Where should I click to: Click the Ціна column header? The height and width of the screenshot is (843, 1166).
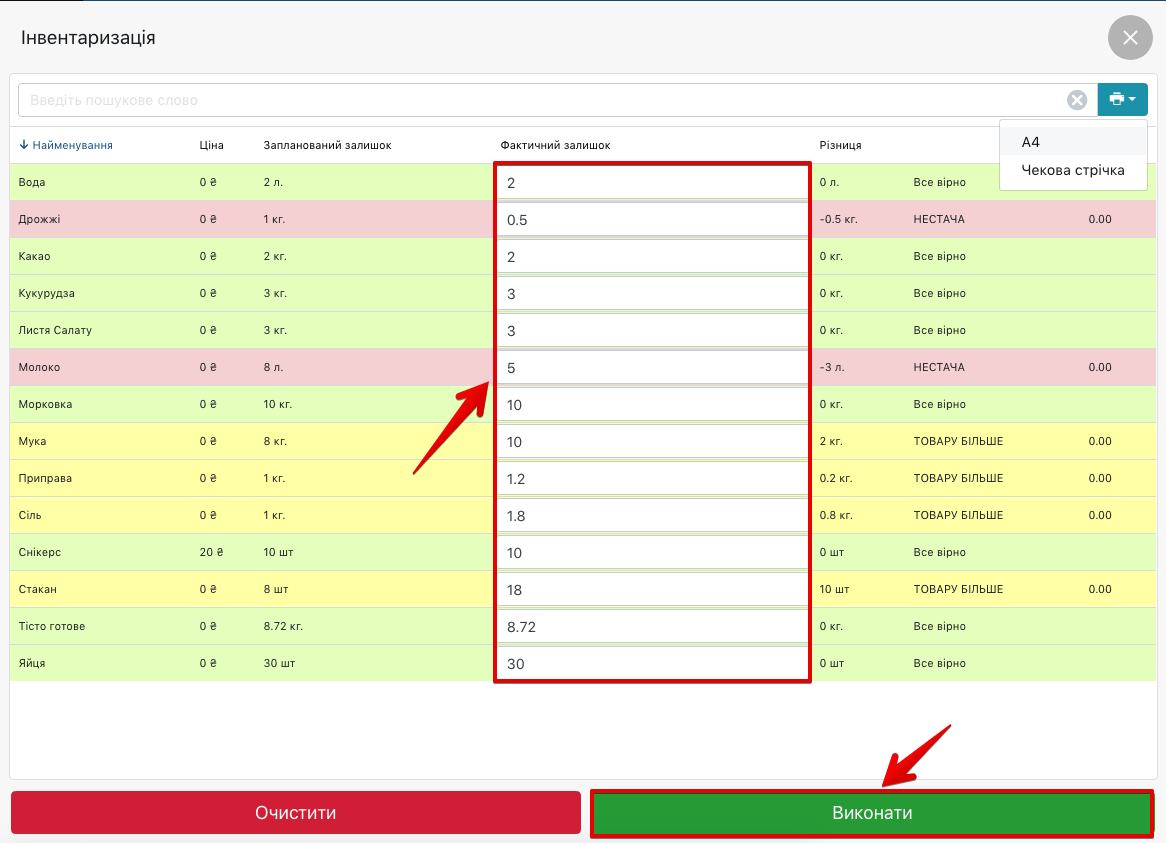[x=211, y=145]
